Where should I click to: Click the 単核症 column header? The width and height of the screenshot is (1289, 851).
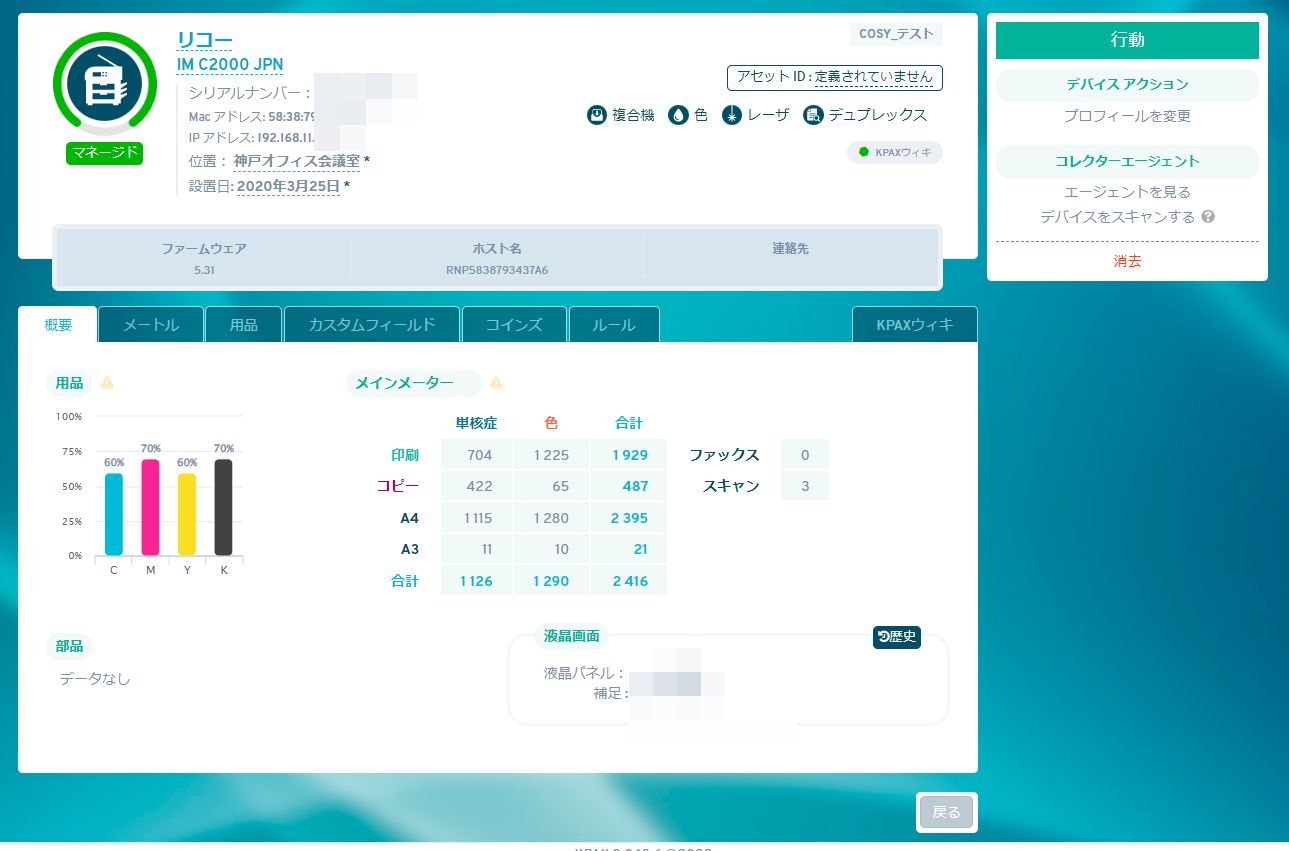point(477,424)
